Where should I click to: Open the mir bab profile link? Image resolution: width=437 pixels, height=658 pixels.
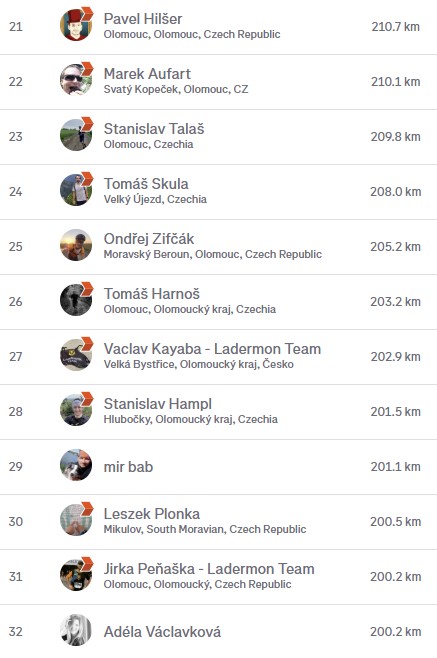128,467
